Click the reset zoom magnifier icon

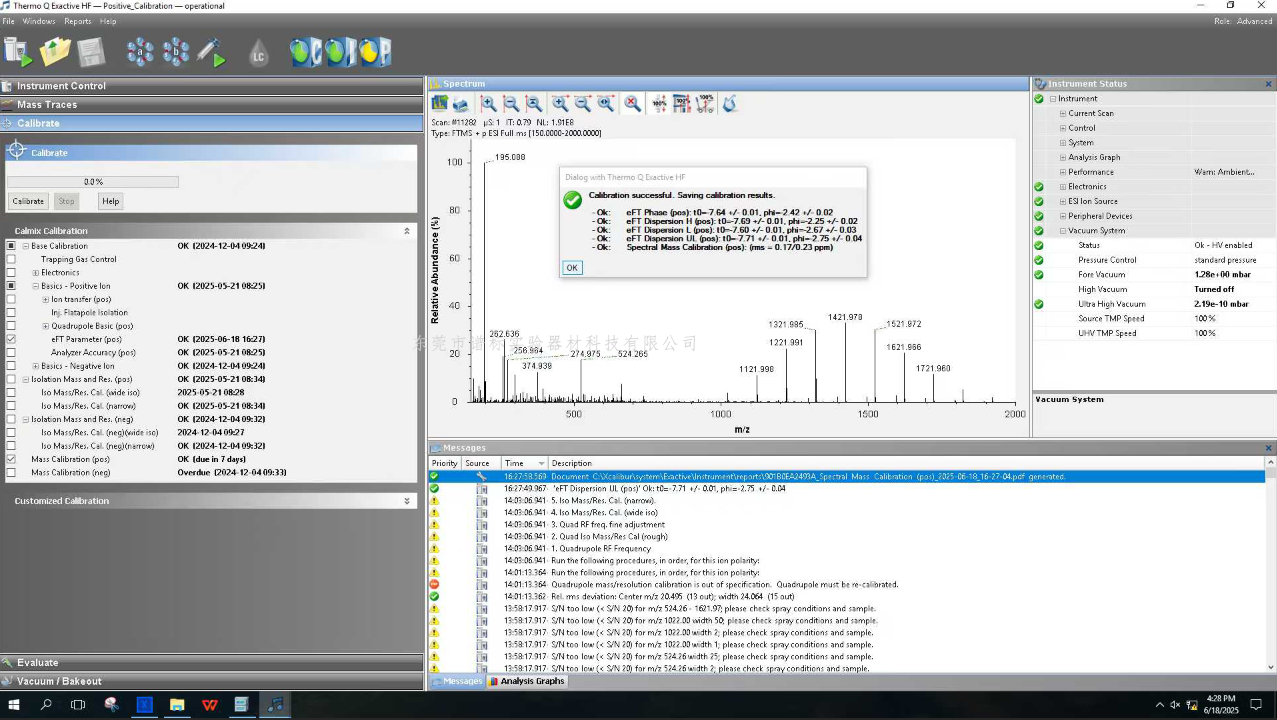(x=632, y=103)
